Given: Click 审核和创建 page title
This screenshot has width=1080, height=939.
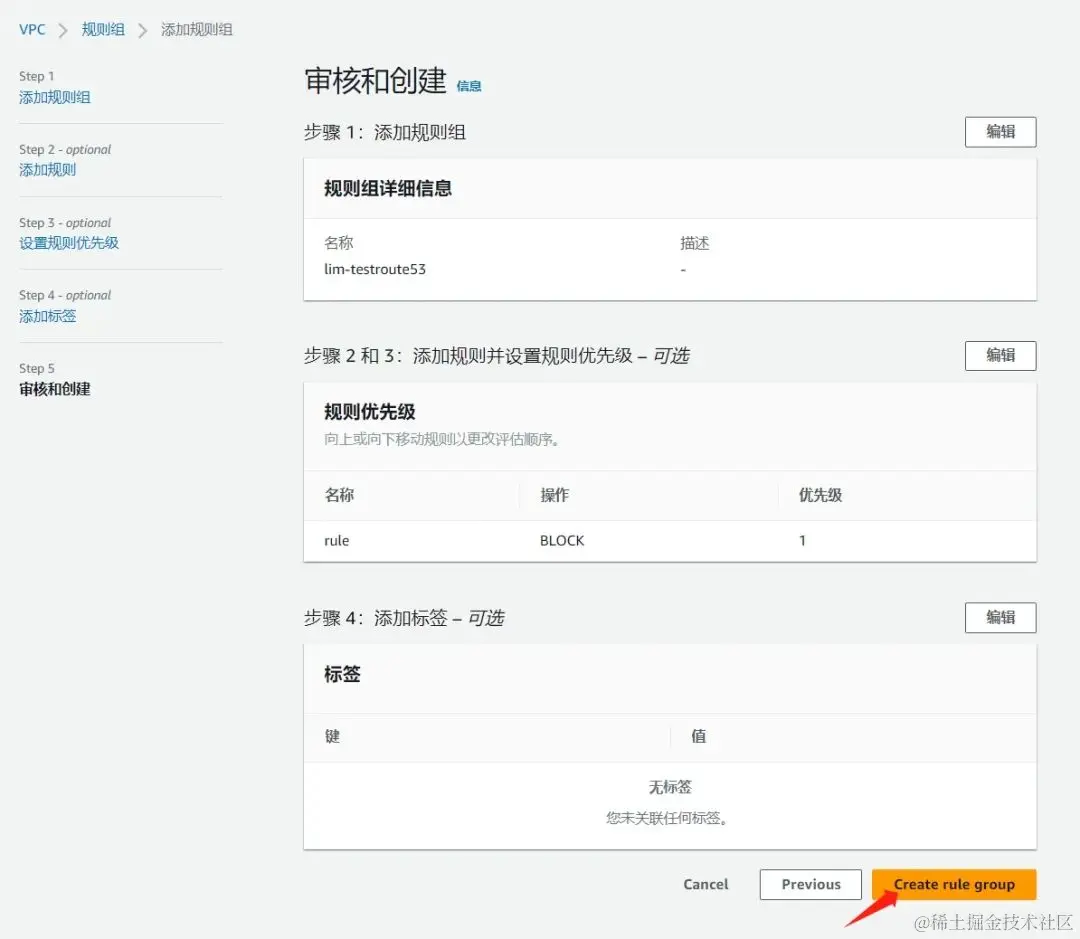Looking at the screenshot, I should [375, 81].
